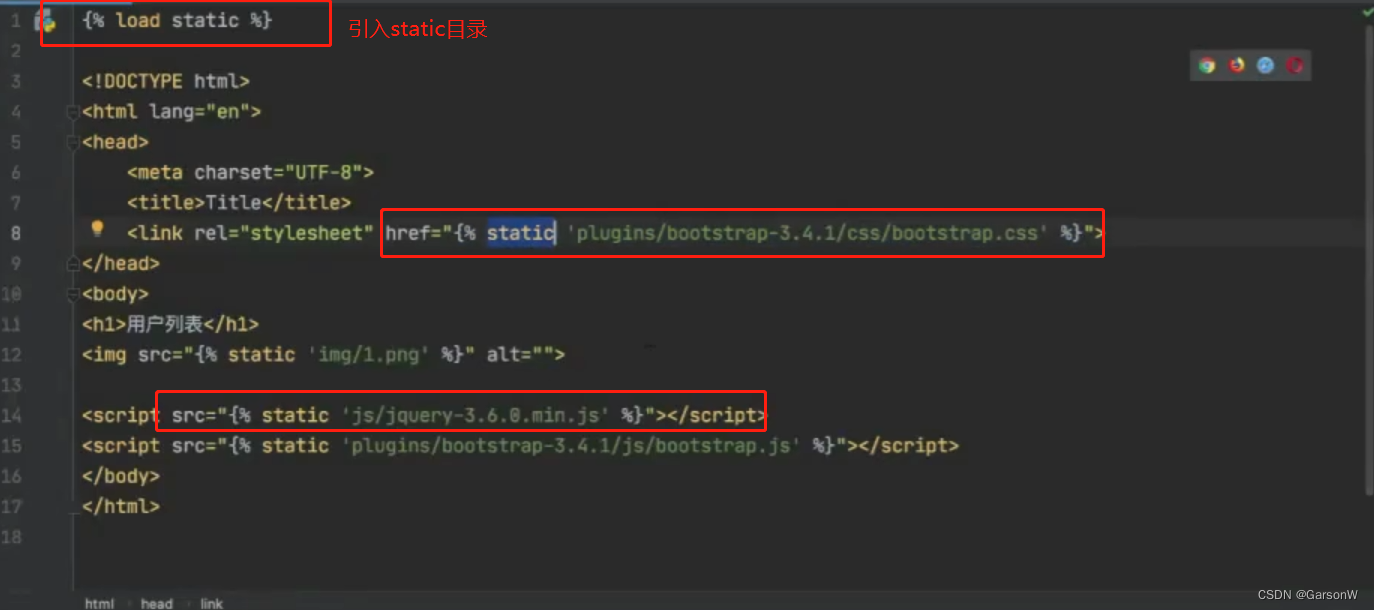This screenshot has width=1374, height=610.
Task: Click line number 2 in the gutter
Action: (15, 51)
